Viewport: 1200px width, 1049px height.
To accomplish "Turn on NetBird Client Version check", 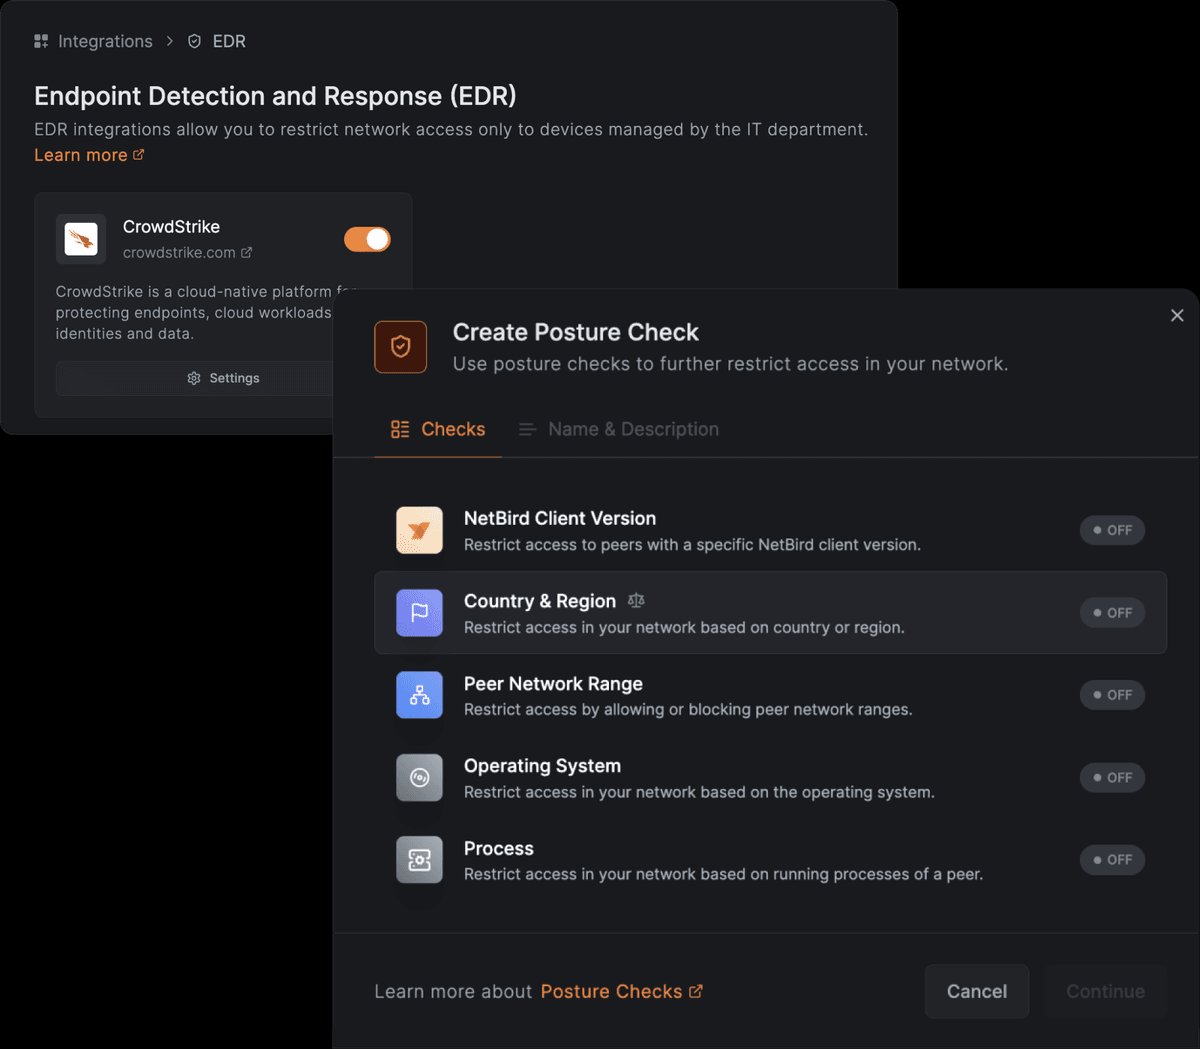I will point(1112,530).
